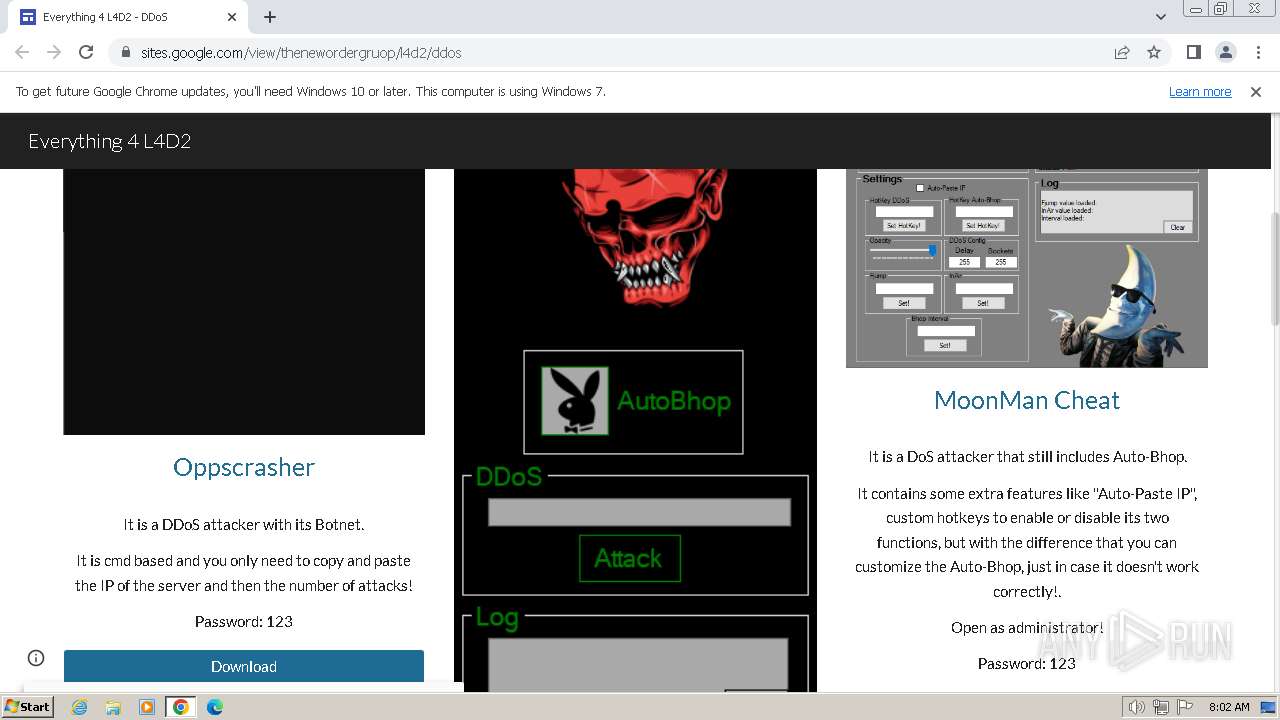Click the Oppscrasher heading
This screenshot has width=1280, height=720.
pyautogui.click(x=244, y=467)
